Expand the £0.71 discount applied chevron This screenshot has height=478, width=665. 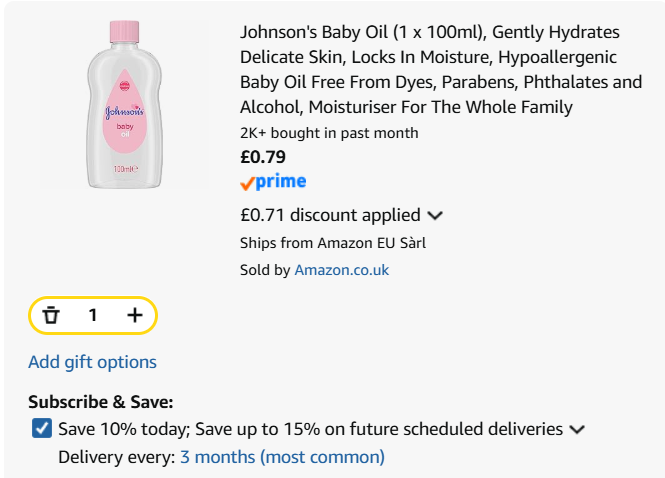(x=435, y=215)
